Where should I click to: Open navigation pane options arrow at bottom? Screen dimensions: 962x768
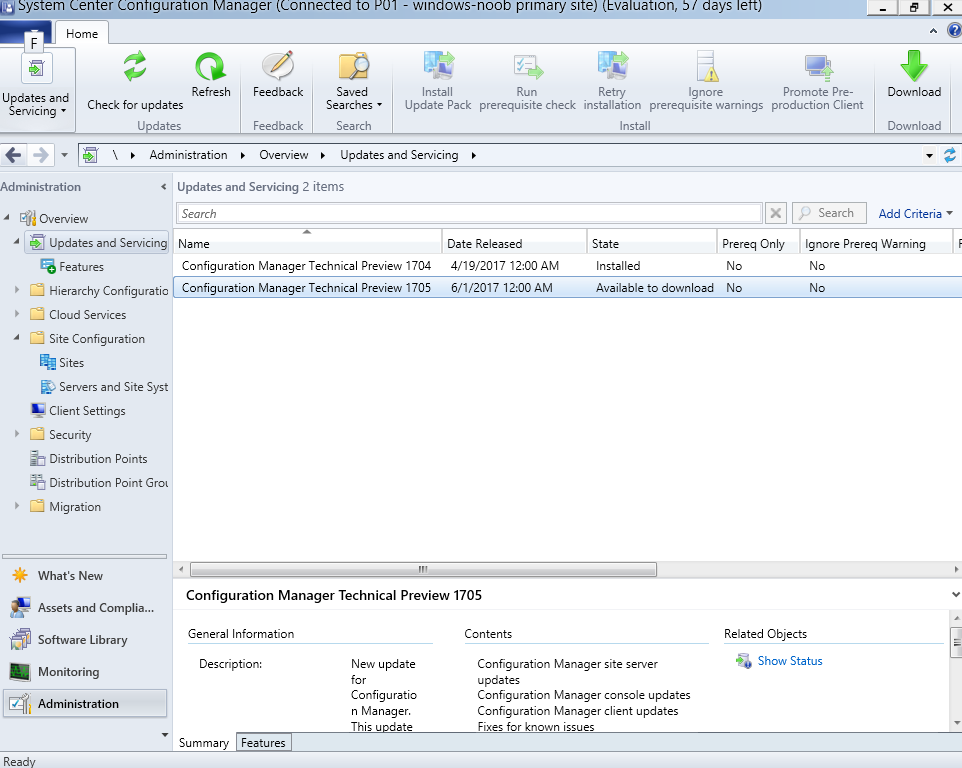click(x=164, y=734)
